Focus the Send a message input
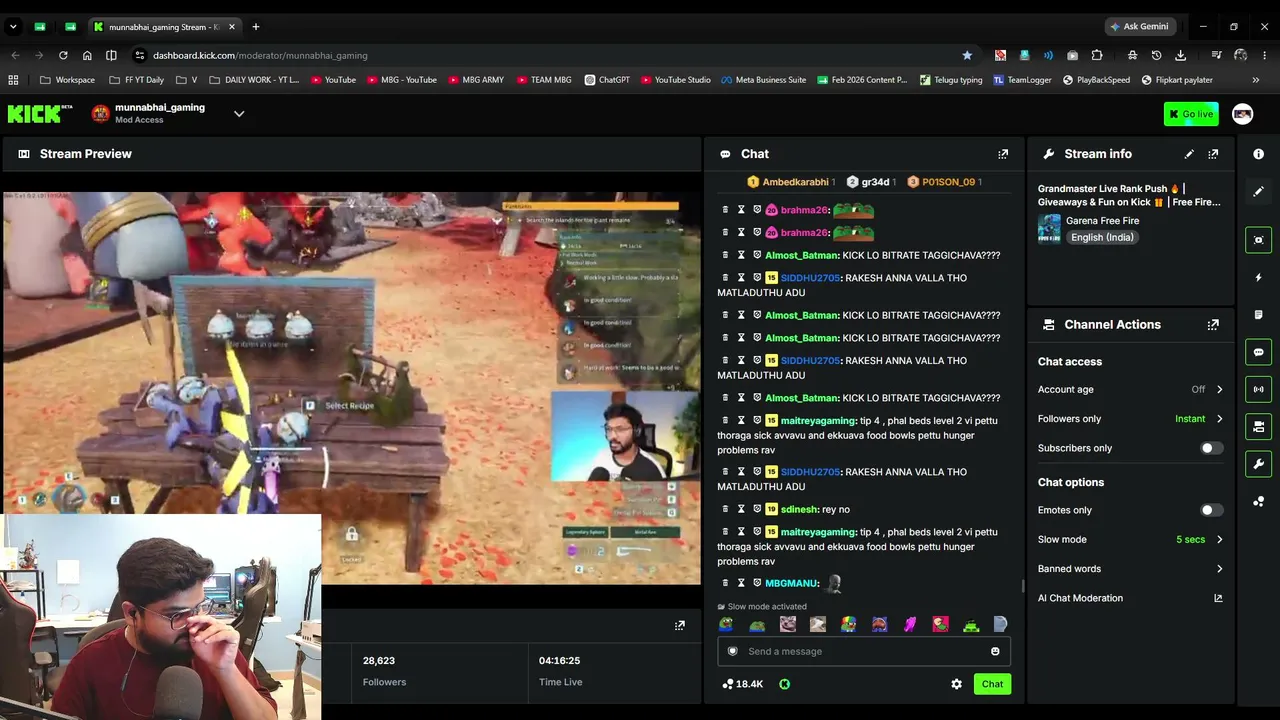The image size is (1280, 720). (x=864, y=651)
